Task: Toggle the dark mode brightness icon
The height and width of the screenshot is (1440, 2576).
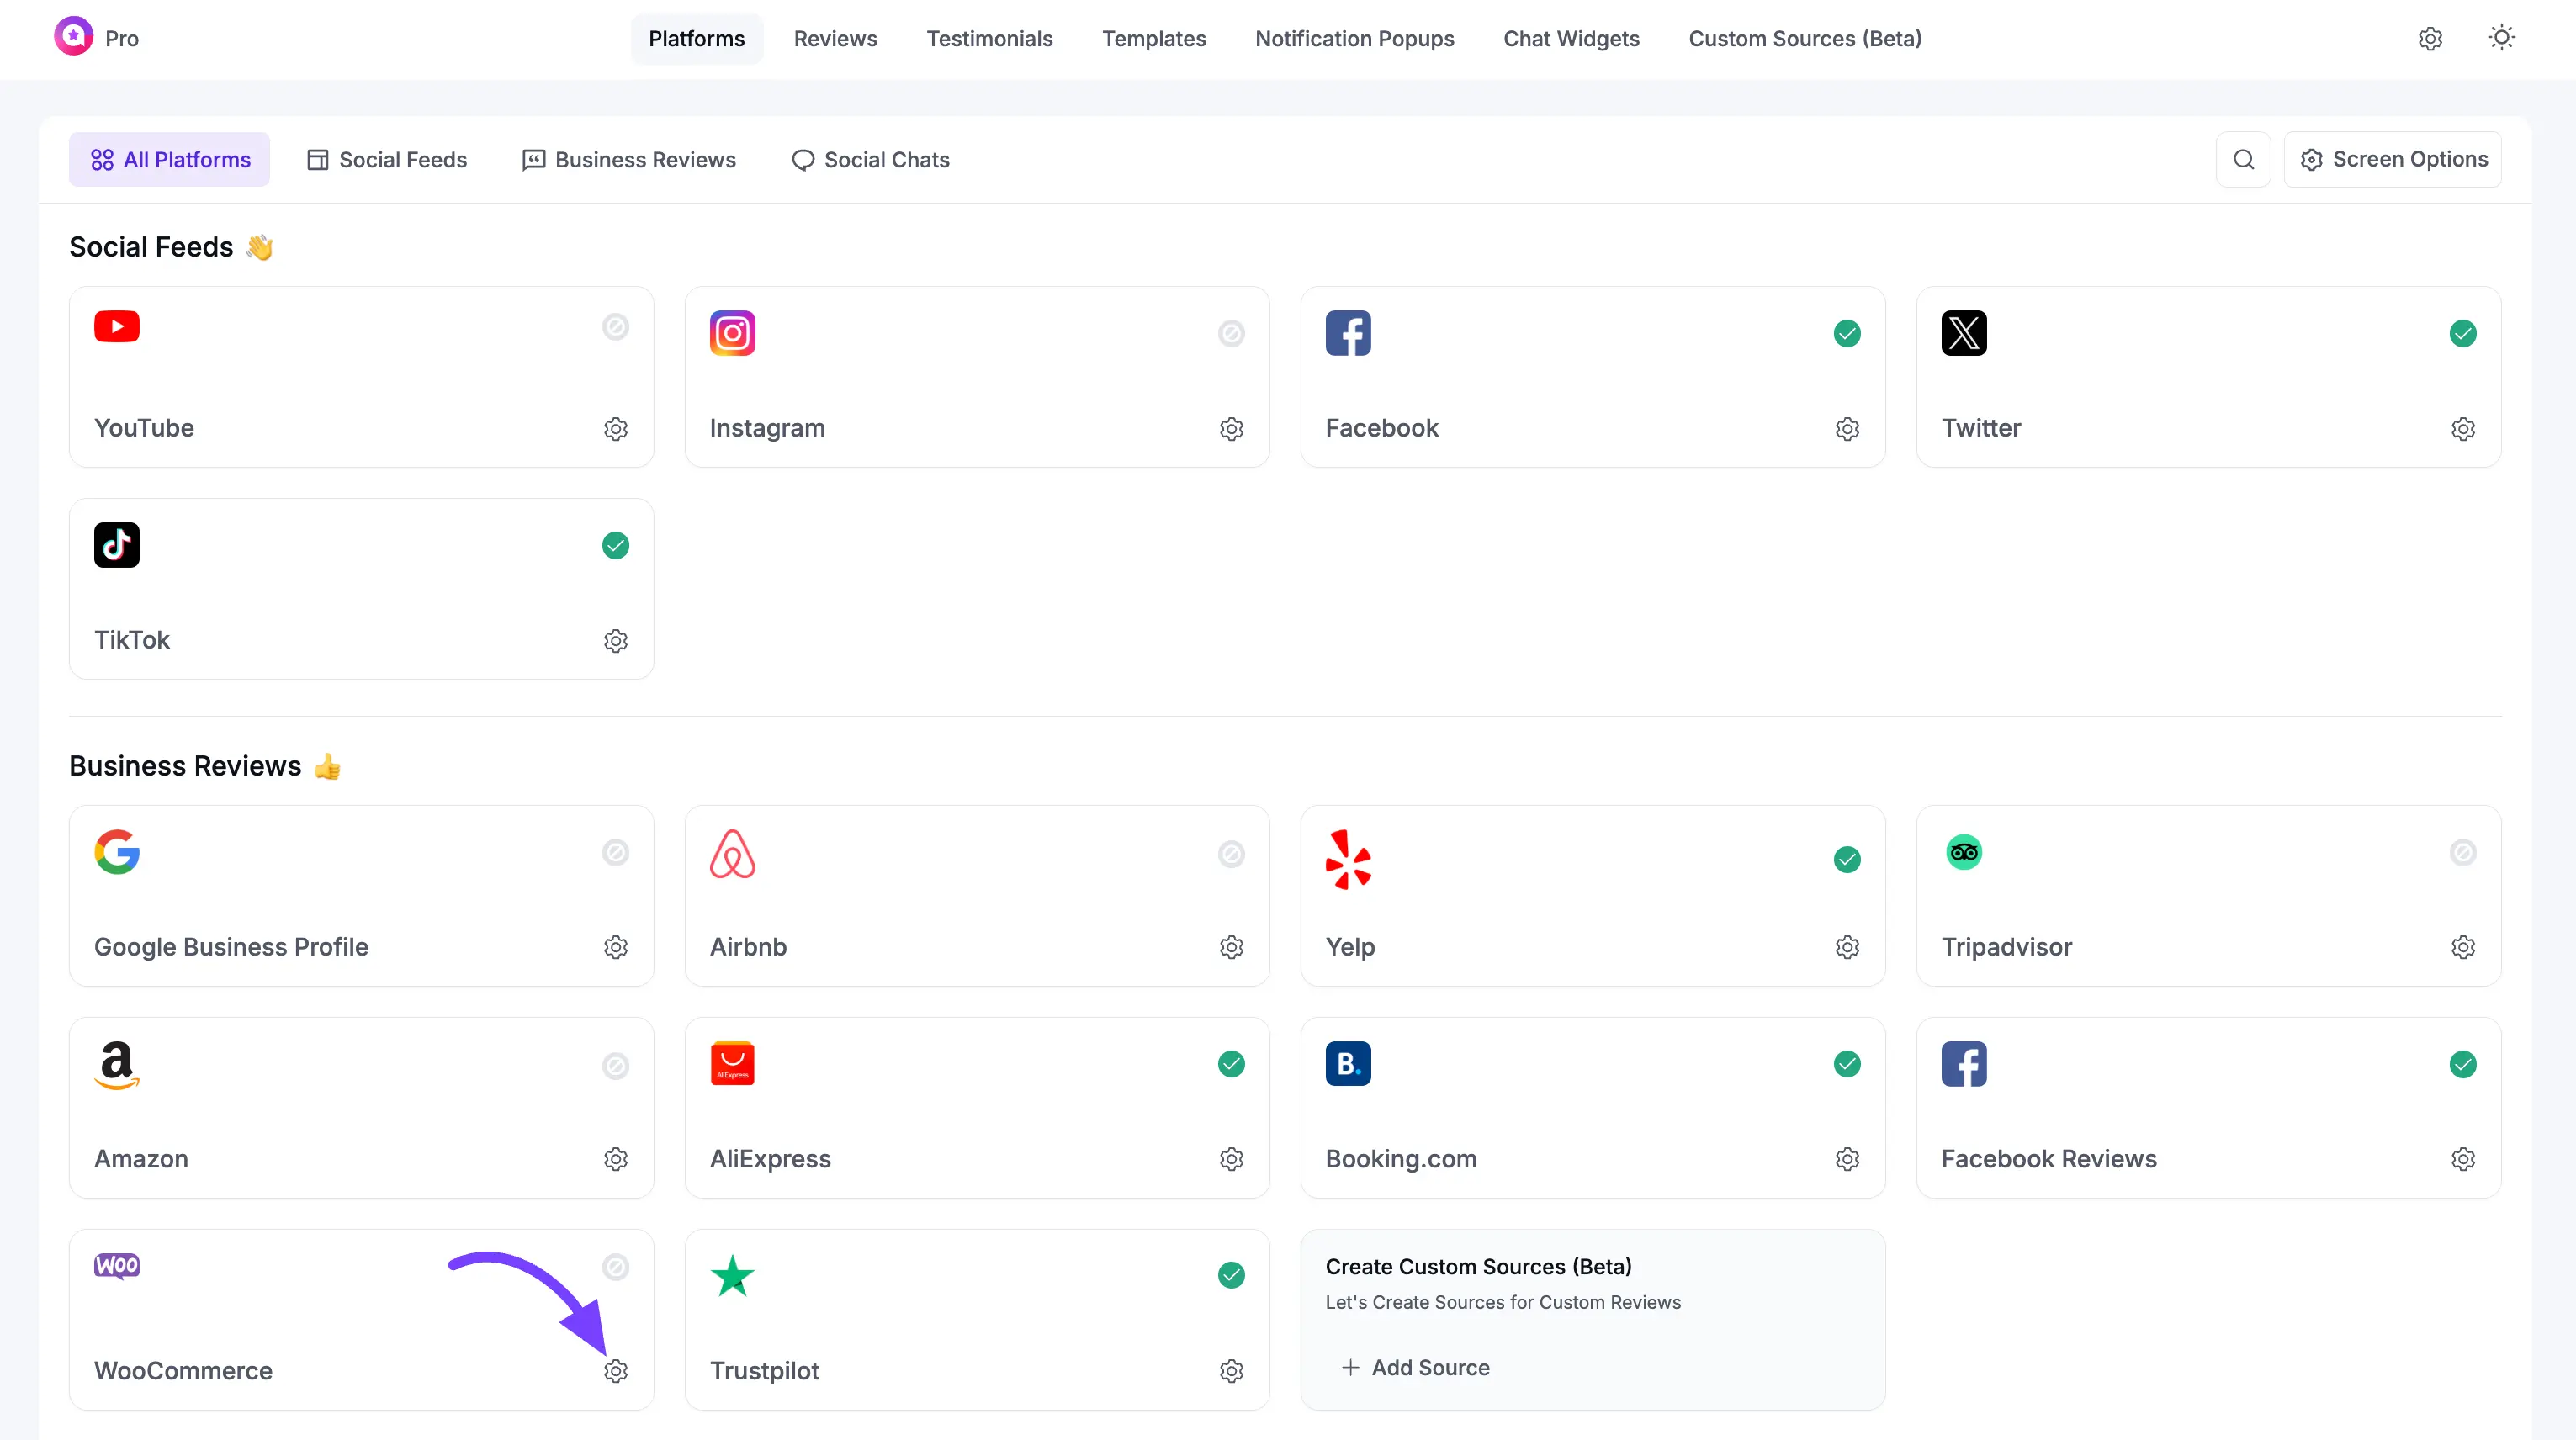Action: tap(2501, 37)
